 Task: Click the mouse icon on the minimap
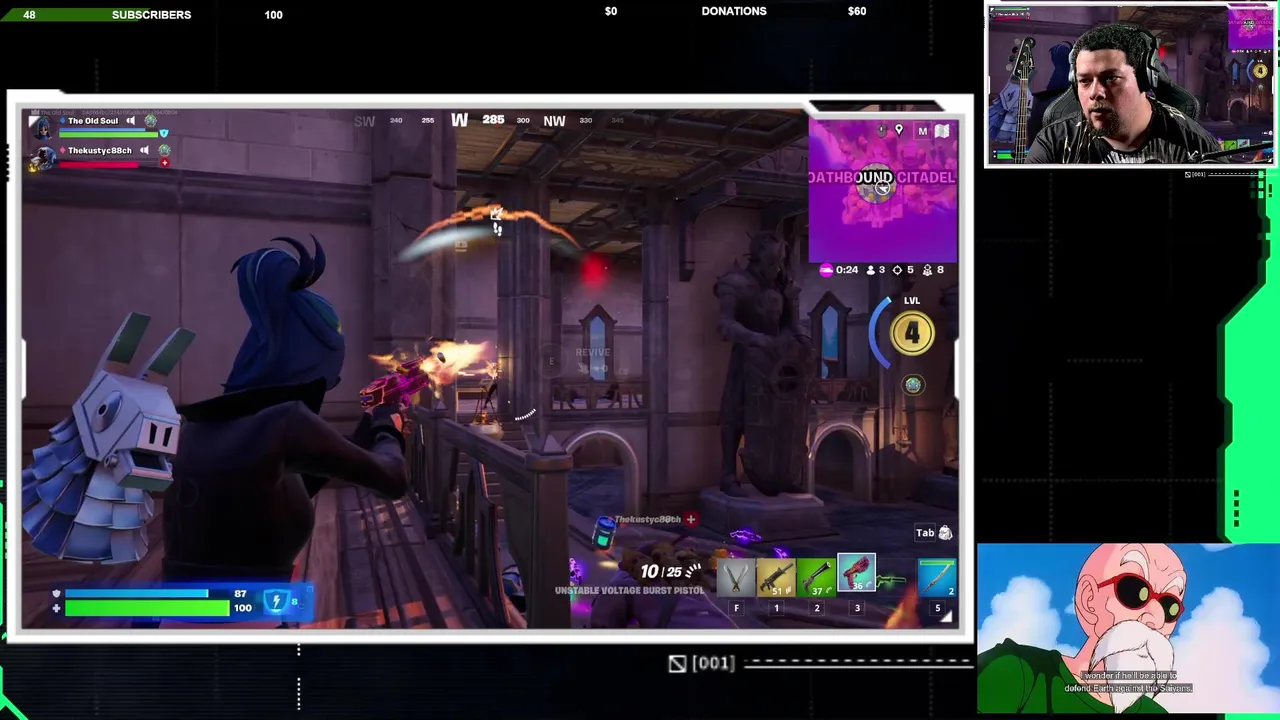tap(882, 130)
